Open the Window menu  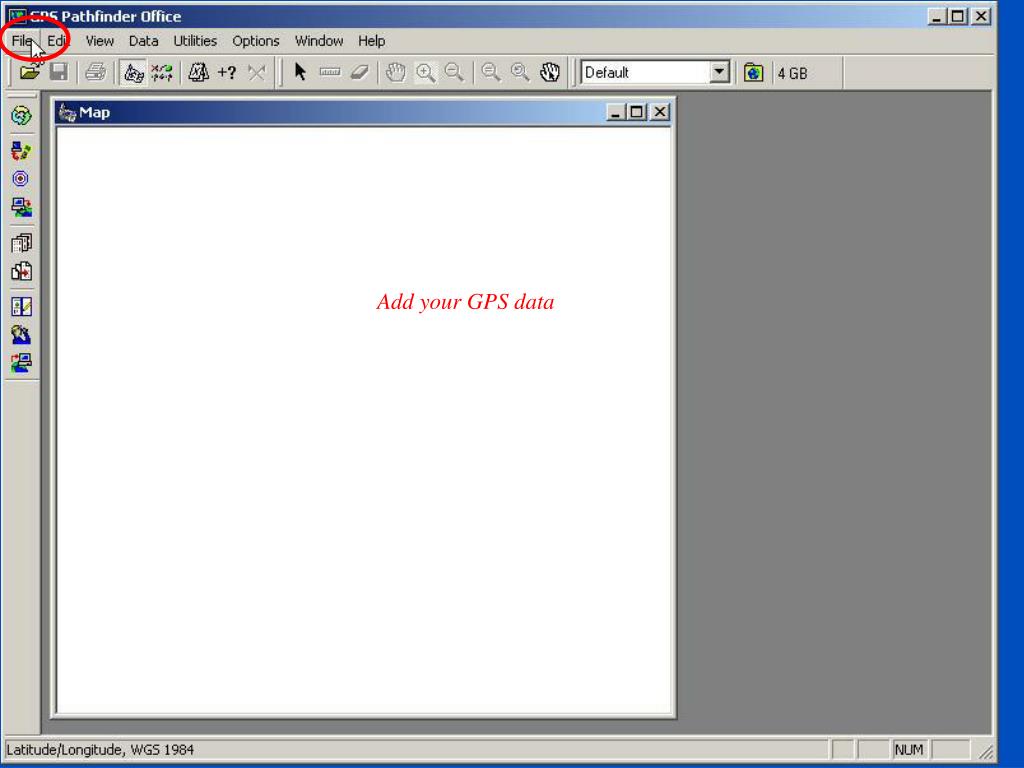point(319,41)
